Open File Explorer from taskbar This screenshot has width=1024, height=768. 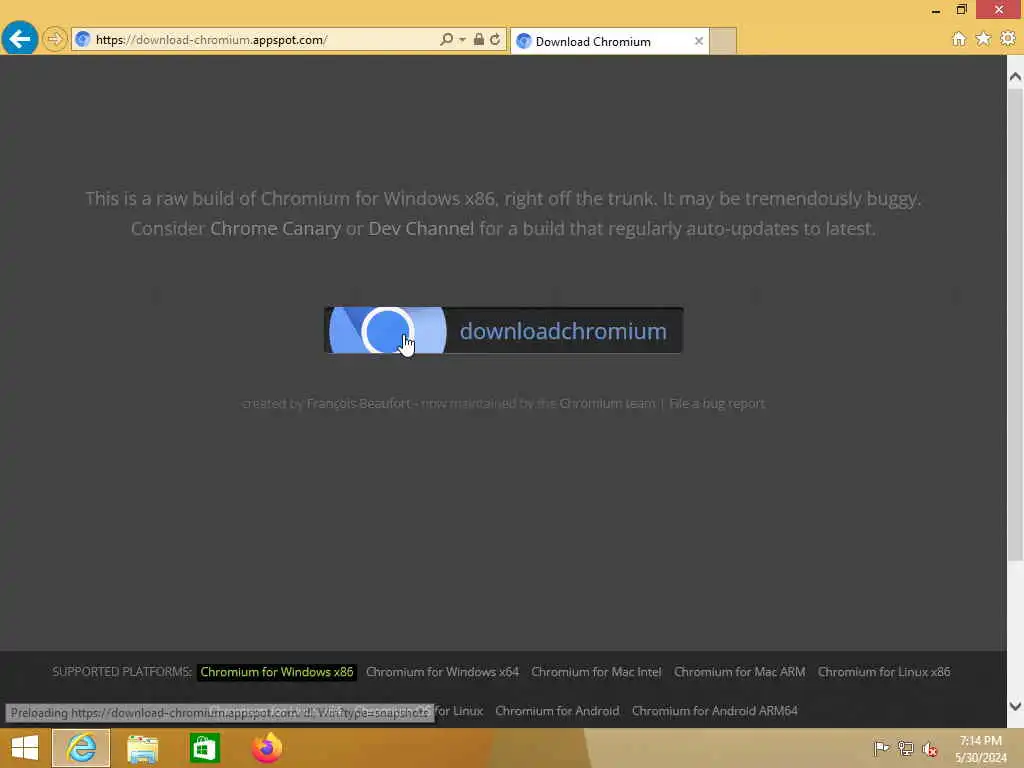point(142,748)
